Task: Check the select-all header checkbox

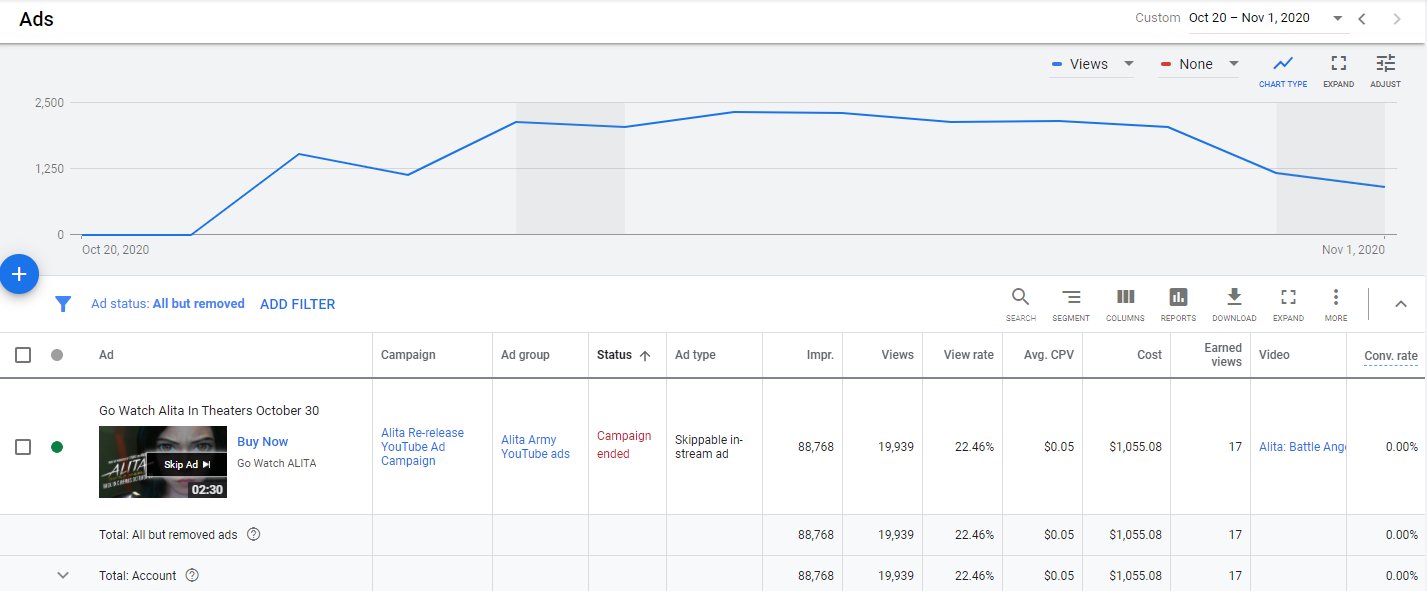Action: [23, 355]
